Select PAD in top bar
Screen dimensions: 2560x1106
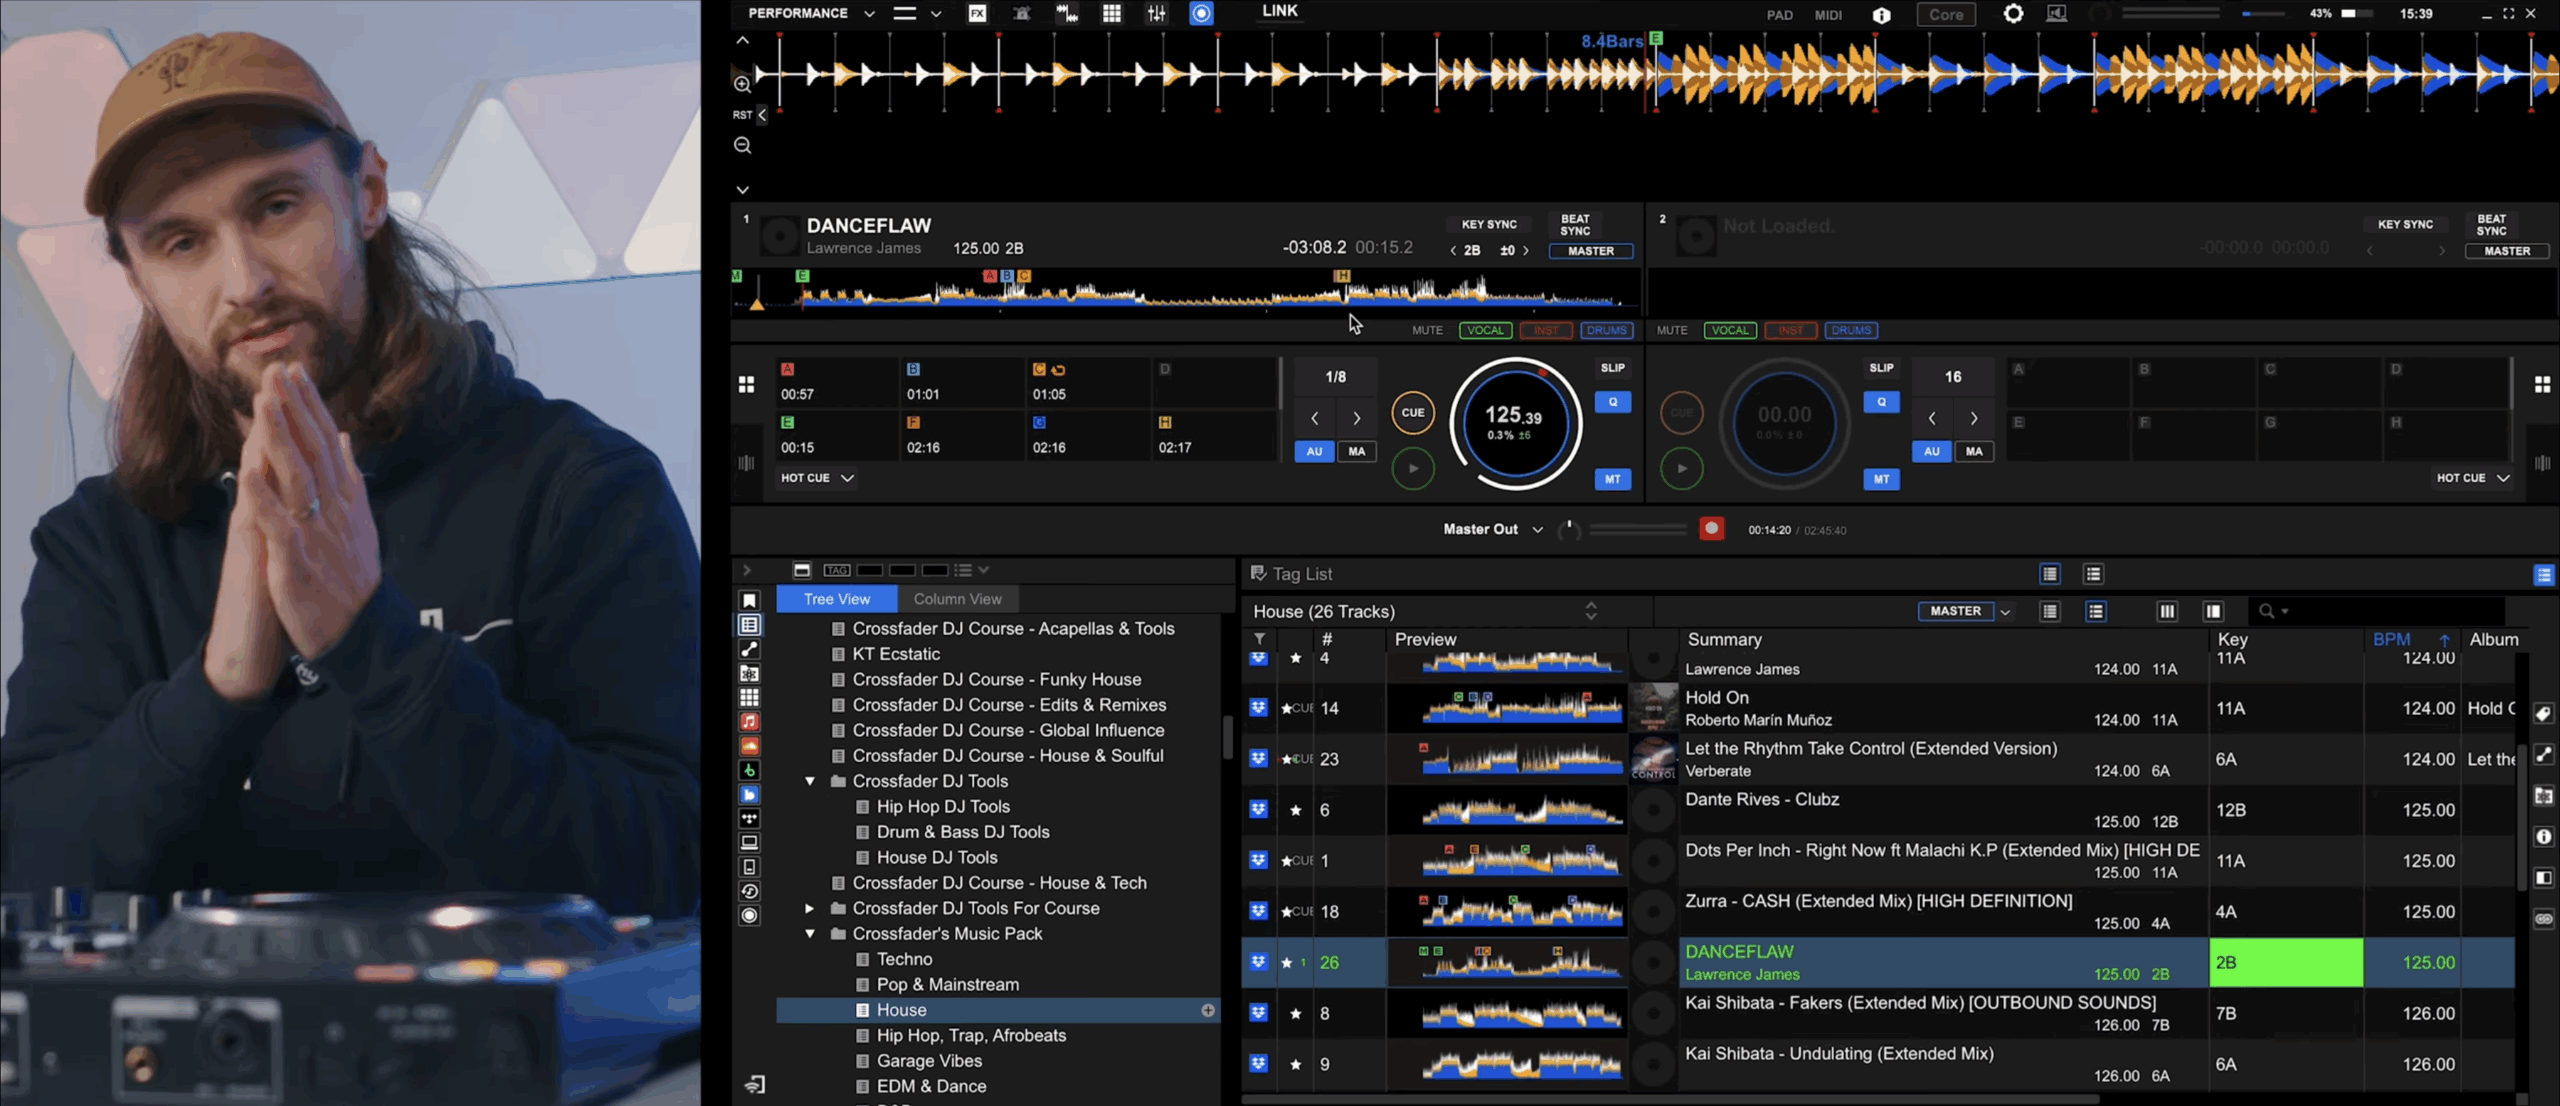point(1779,15)
